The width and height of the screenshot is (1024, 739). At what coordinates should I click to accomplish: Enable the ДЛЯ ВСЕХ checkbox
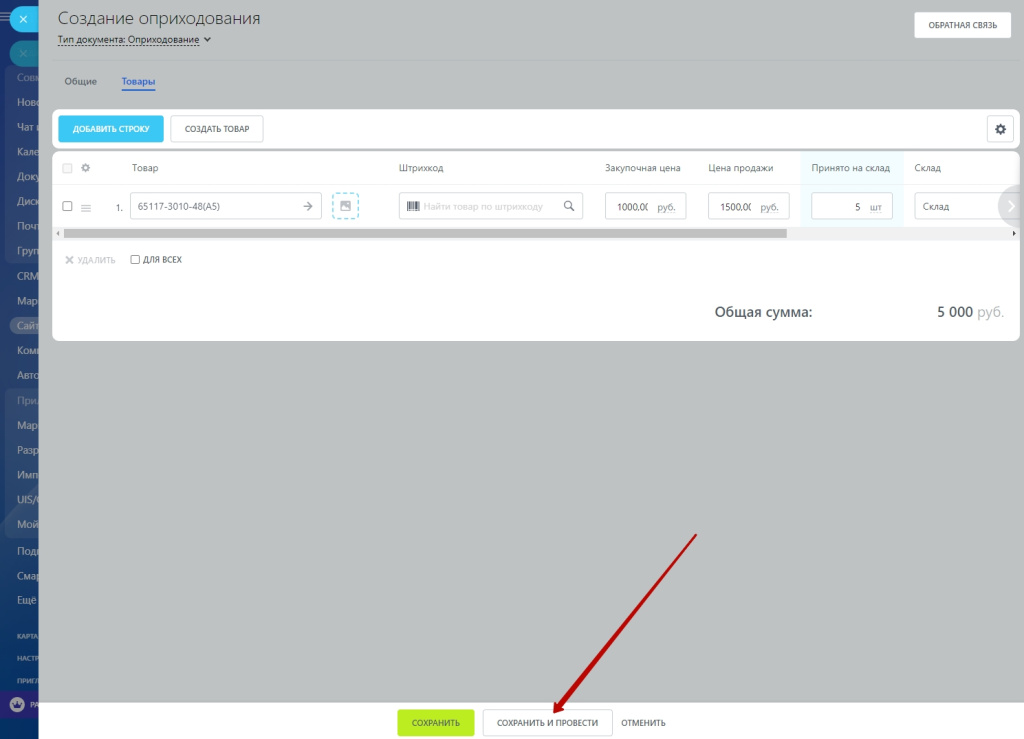[x=135, y=260]
